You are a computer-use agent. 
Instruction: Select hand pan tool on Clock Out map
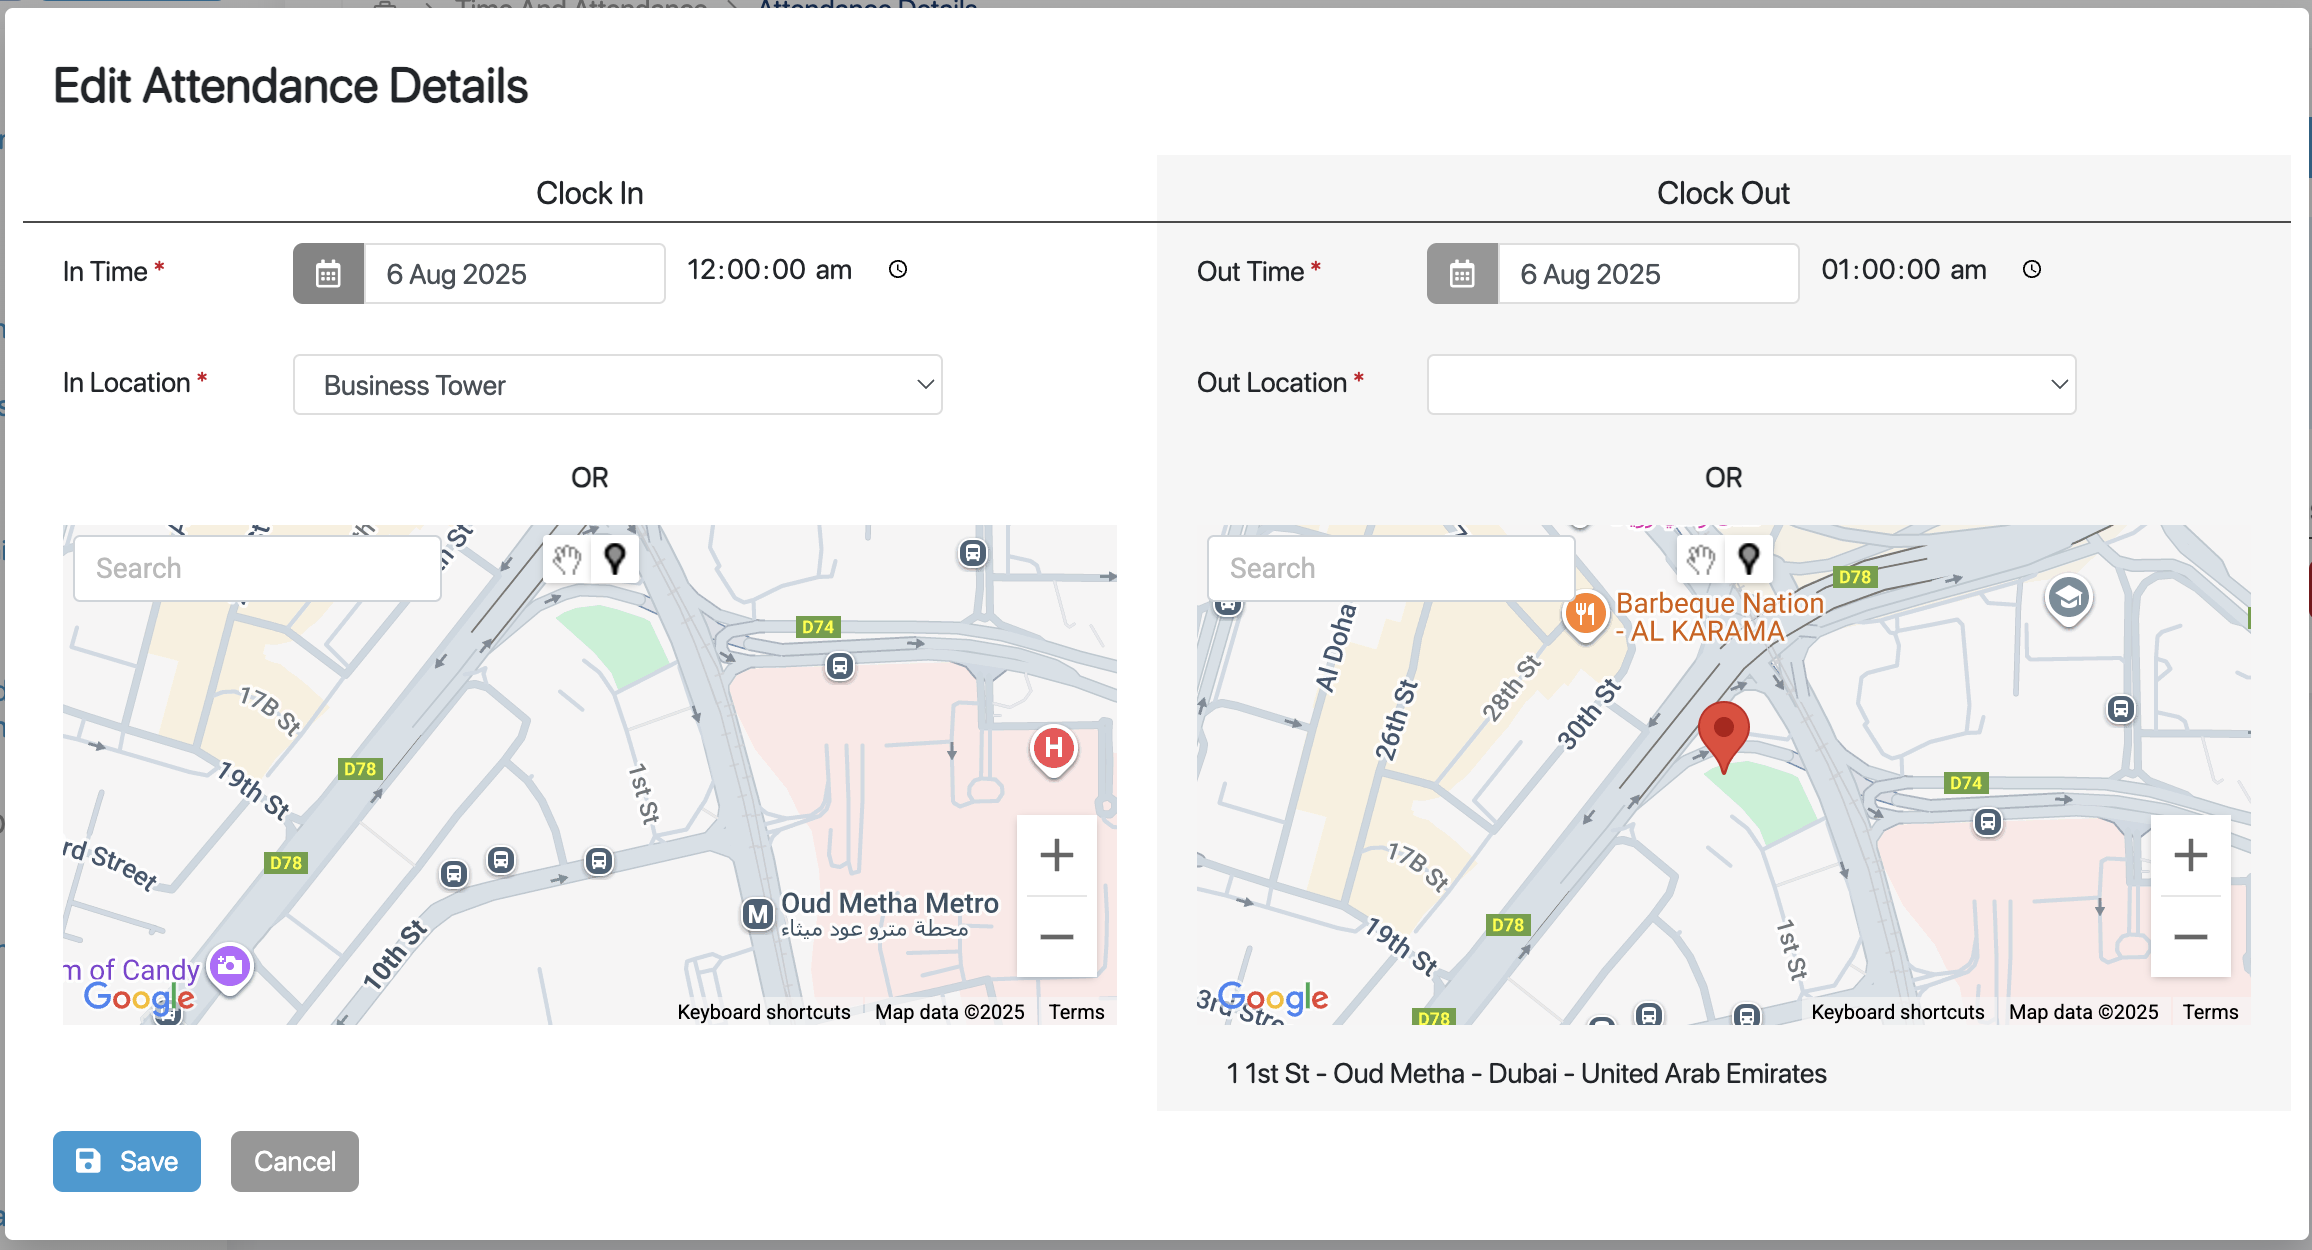1701,559
